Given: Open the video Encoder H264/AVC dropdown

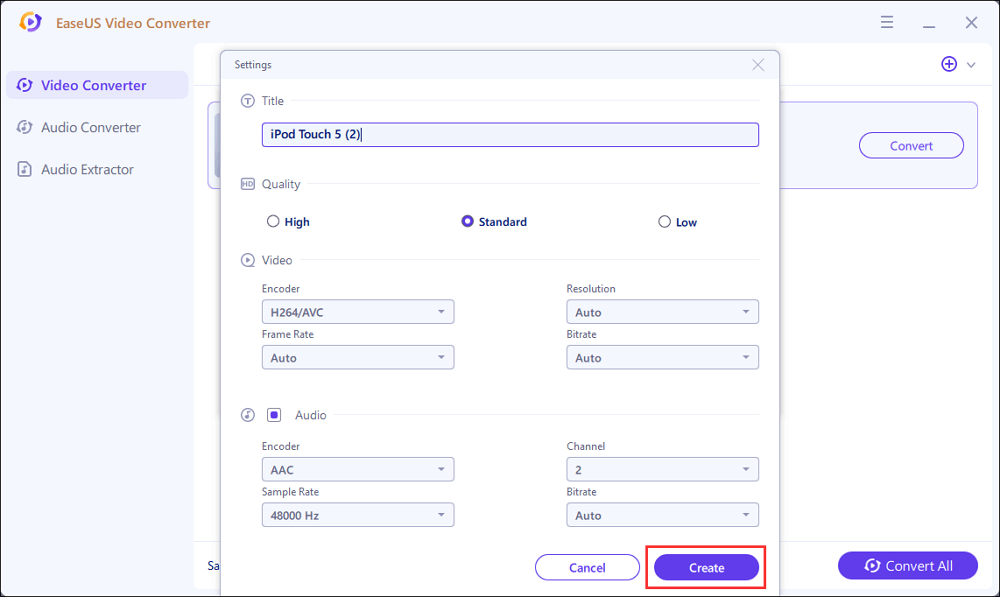Looking at the screenshot, I should click(x=357, y=312).
